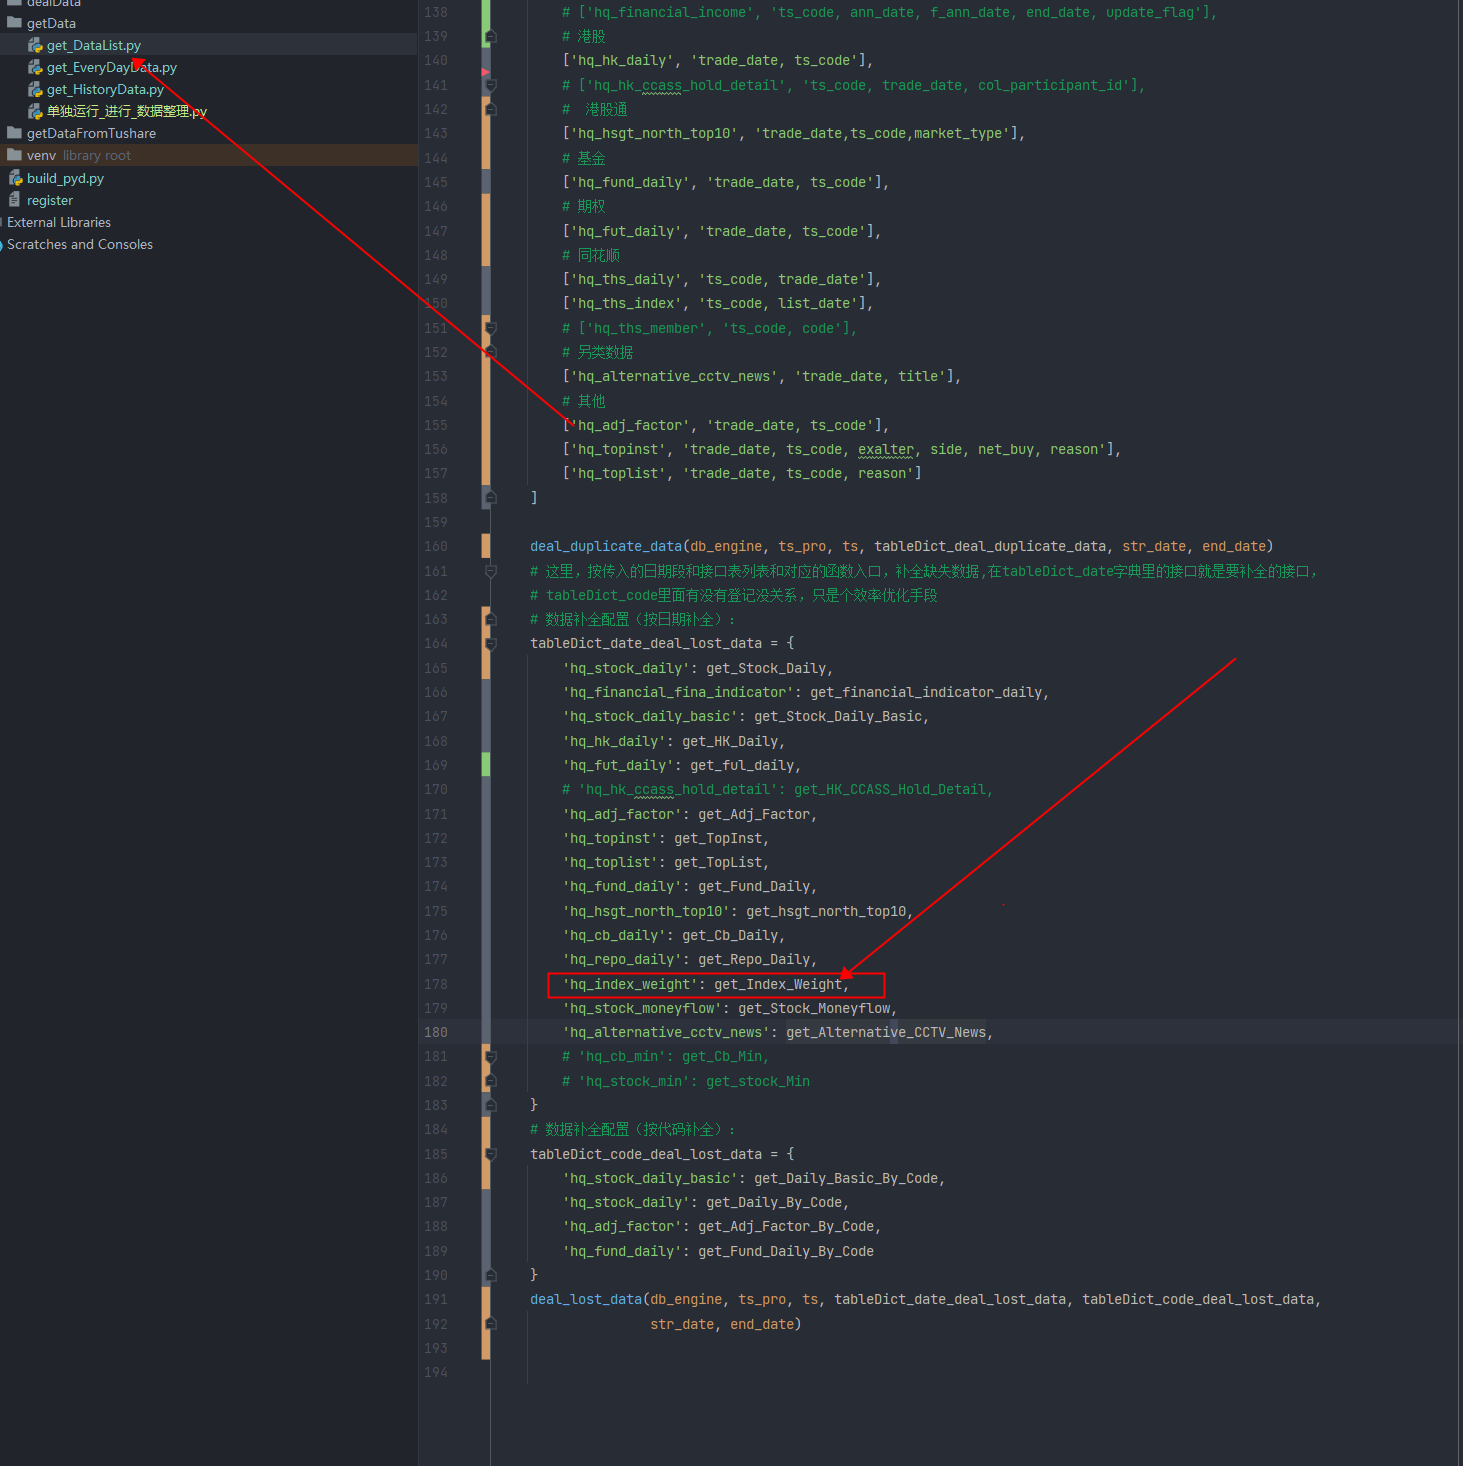Viewport: 1463px width, 1466px height.
Task: Click the deal_lost_data function call on line 191
Action: pyautogui.click(x=586, y=1299)
